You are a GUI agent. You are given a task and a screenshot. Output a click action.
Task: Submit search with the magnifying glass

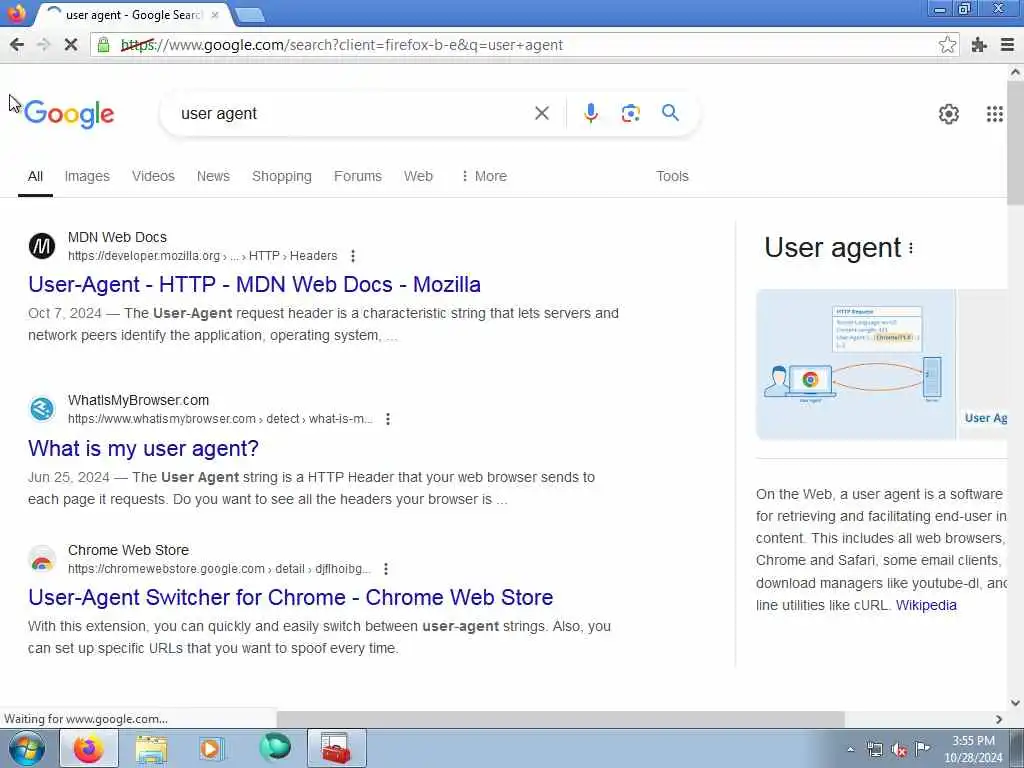click(670, 113)
